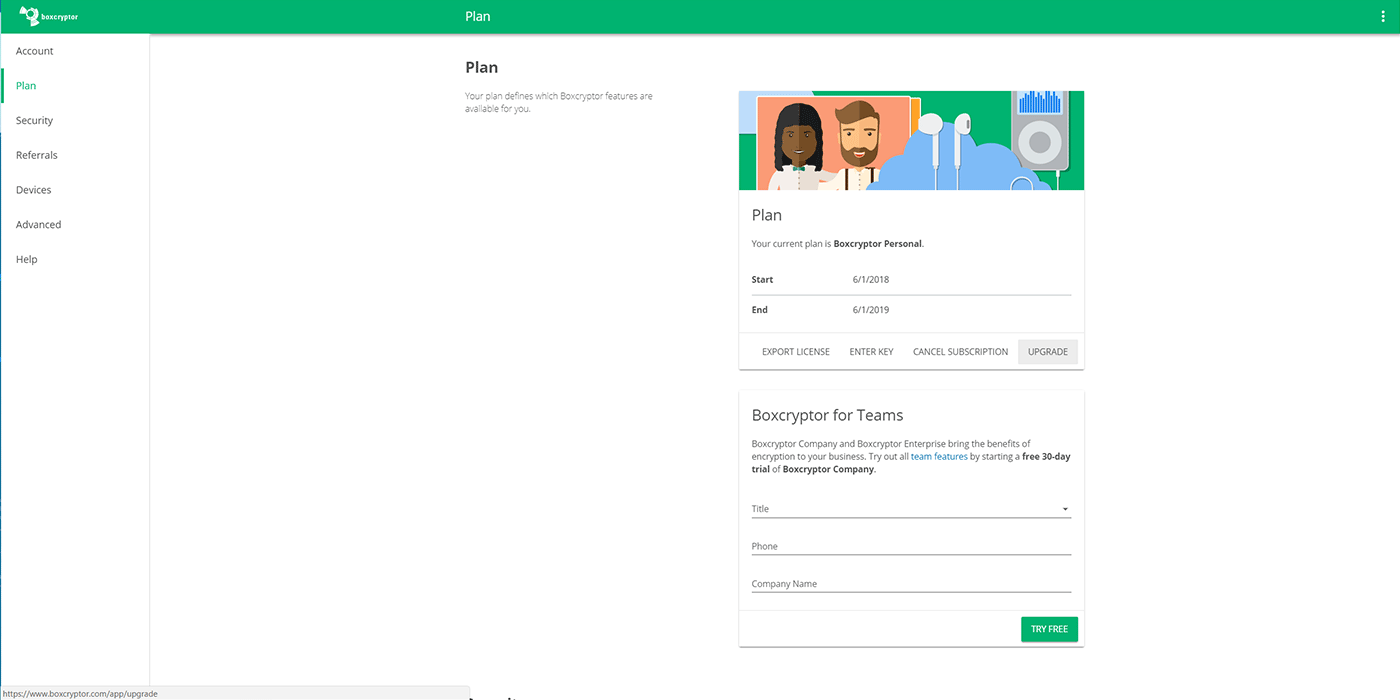
Task: Follow the team features link
Action: point(939,457)
